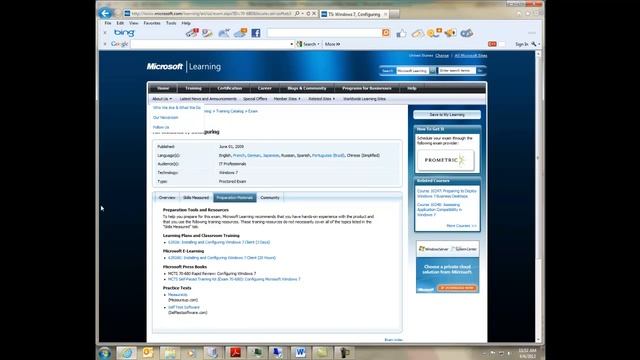Image resolution: width=640 pixels, height=360 pixels.
Task: Click the Microsoft Learning logo
Action: coord(184,67)
